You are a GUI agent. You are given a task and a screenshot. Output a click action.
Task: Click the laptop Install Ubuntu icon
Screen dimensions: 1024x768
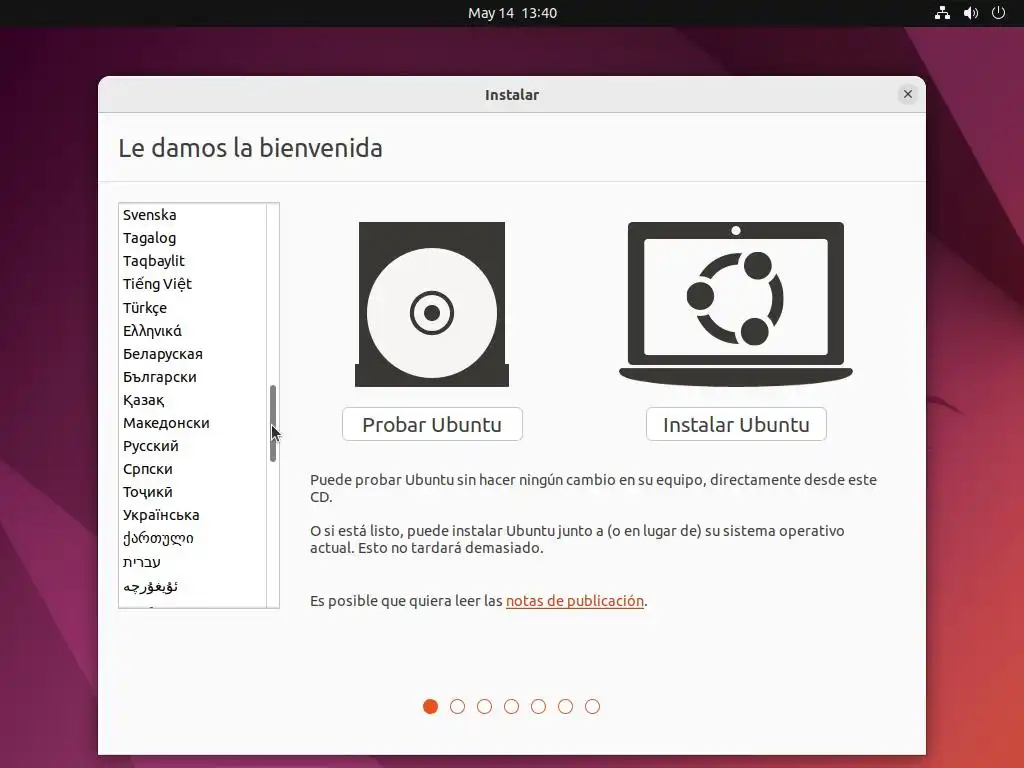pyautogui.click(x=736, y=304)
